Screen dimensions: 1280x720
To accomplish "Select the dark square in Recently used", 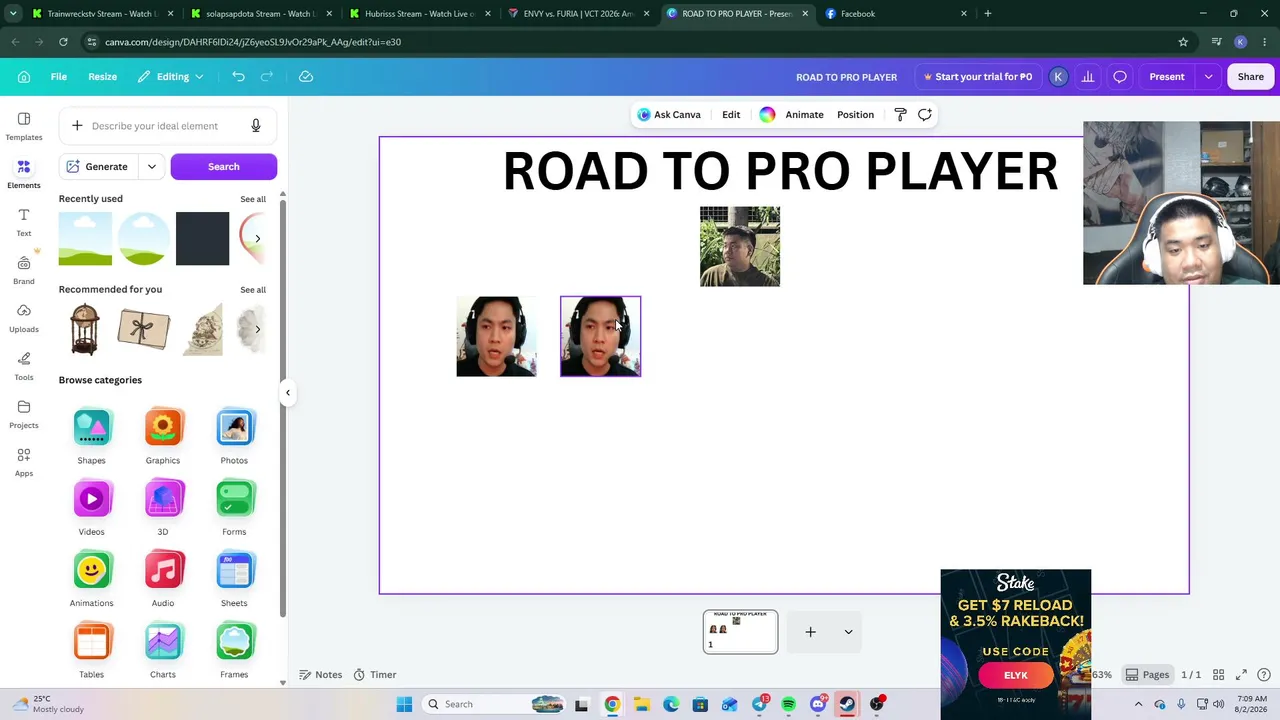I will [x=202, y=239].
